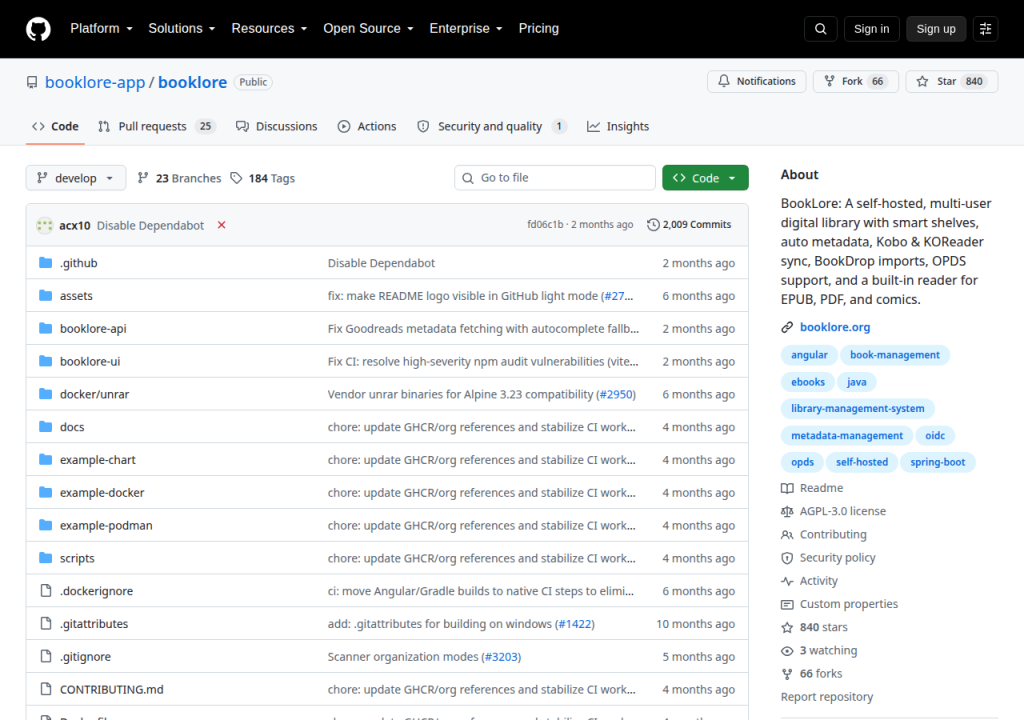The image size is (1024, 720).
Task: Expand the Solutions menu
Action: tap(182, 29)
